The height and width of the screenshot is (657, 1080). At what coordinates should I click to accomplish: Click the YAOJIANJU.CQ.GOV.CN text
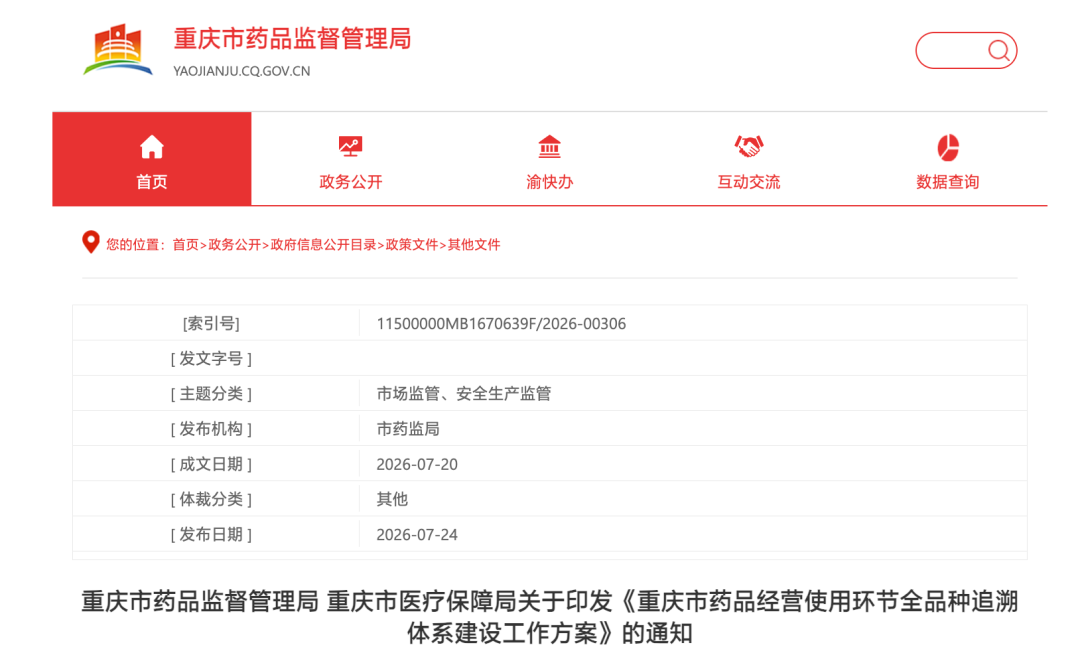[242, 71]
